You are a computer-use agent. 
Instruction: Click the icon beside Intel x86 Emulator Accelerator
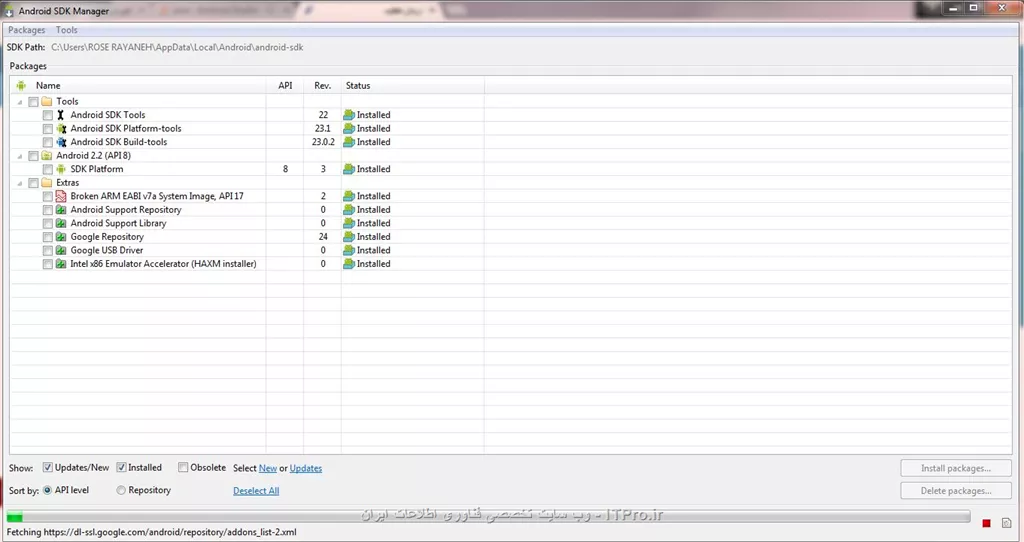(x=61, y=264)
